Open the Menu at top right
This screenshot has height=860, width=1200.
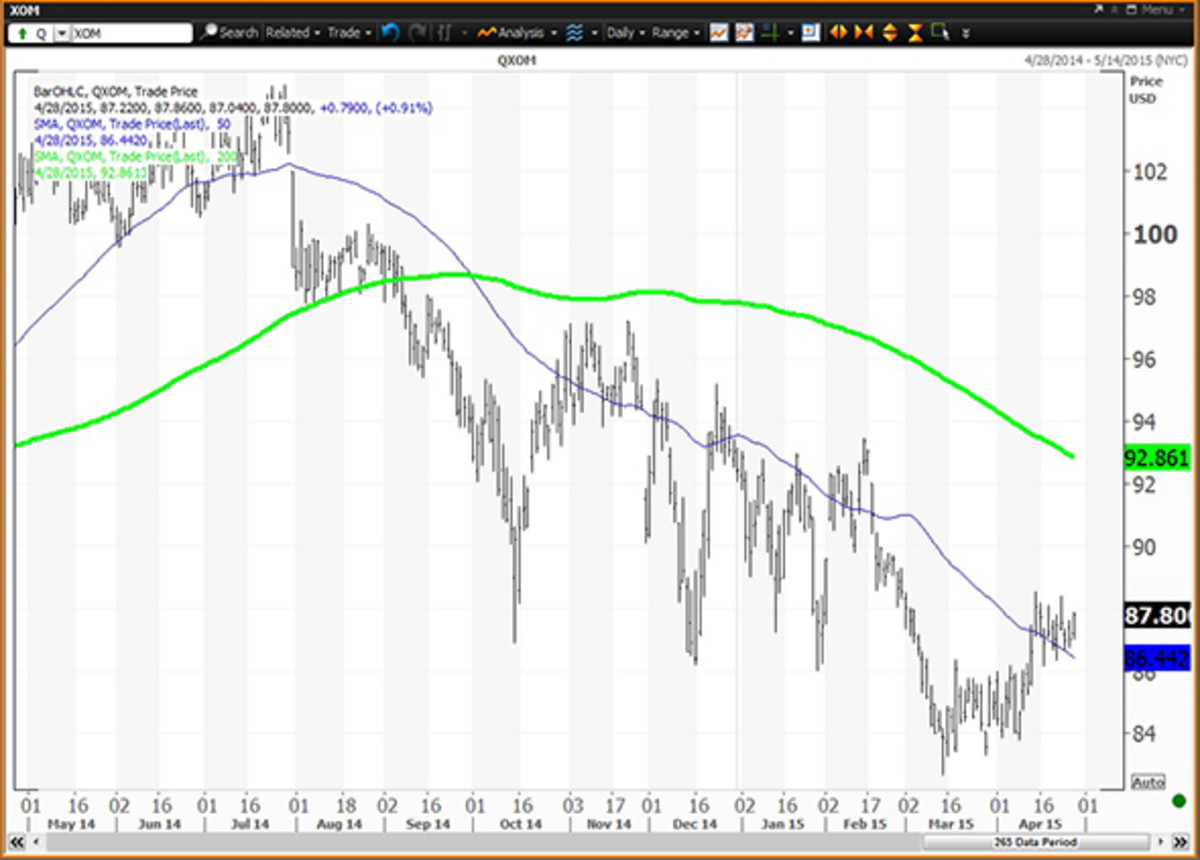1158,8
